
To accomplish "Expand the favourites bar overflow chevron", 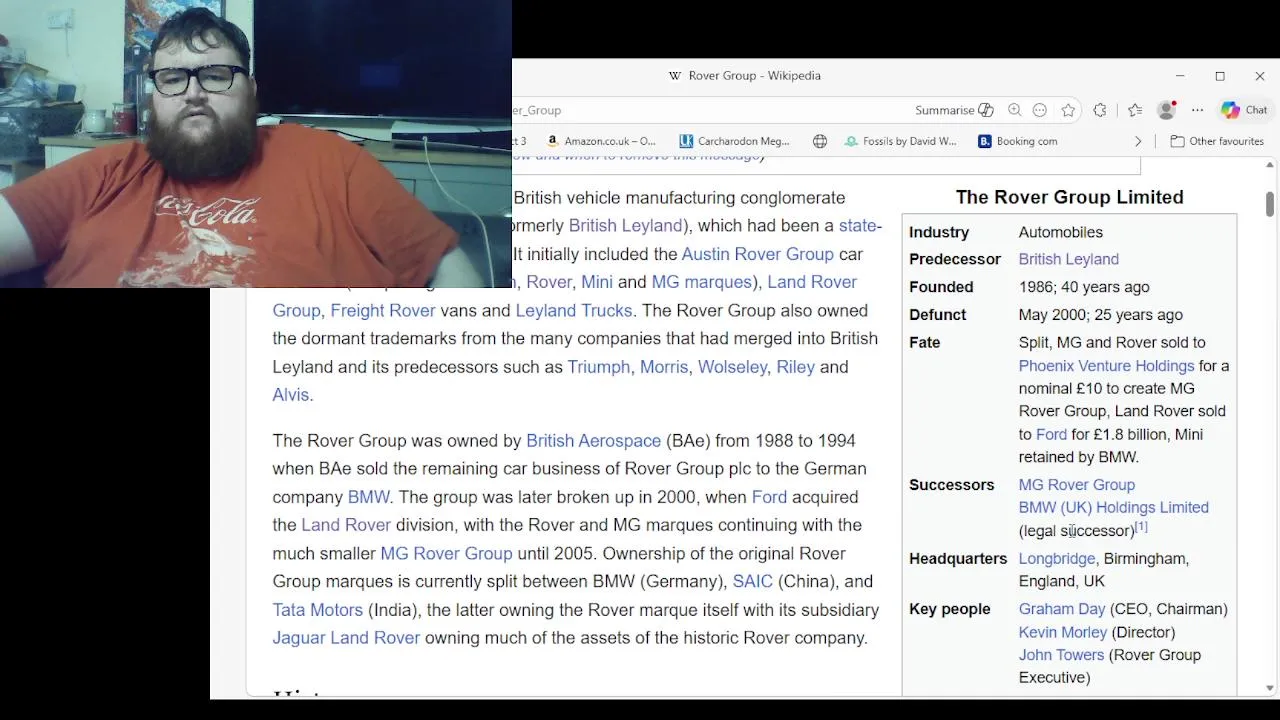I will [1138, 141].
